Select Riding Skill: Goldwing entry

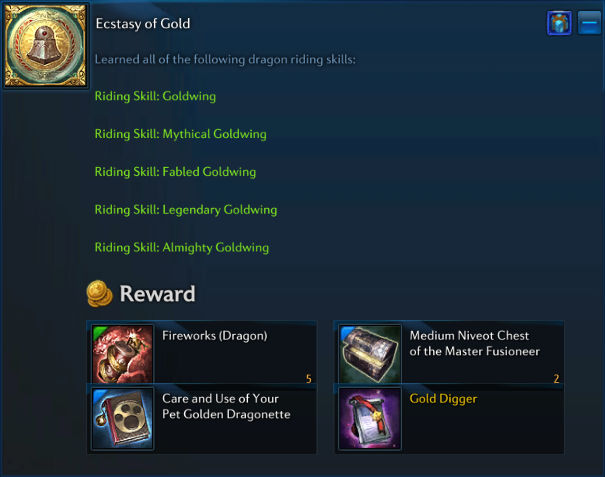(x=155, y=96)
